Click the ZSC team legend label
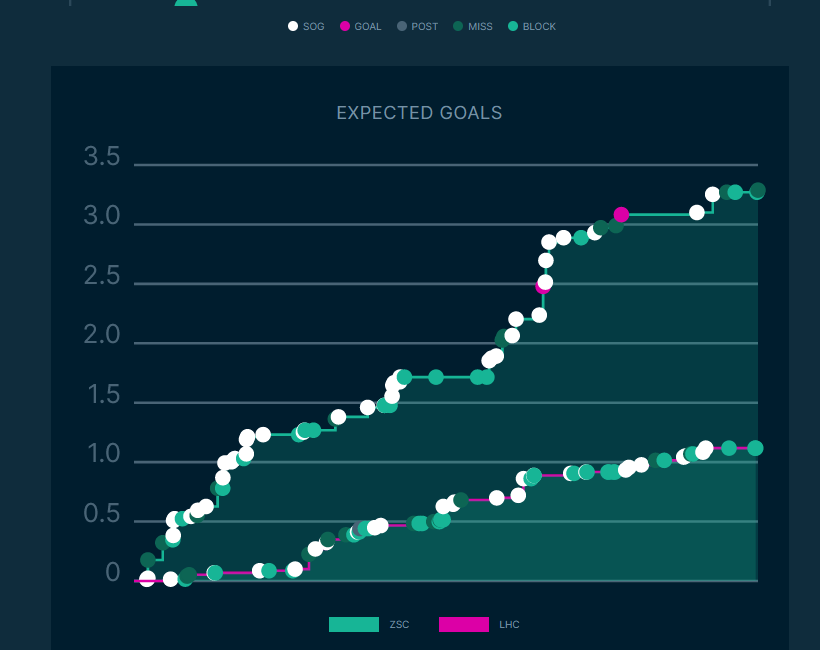Image resolution: width=820 pixels, height=650 pixels. pos(400,625)
